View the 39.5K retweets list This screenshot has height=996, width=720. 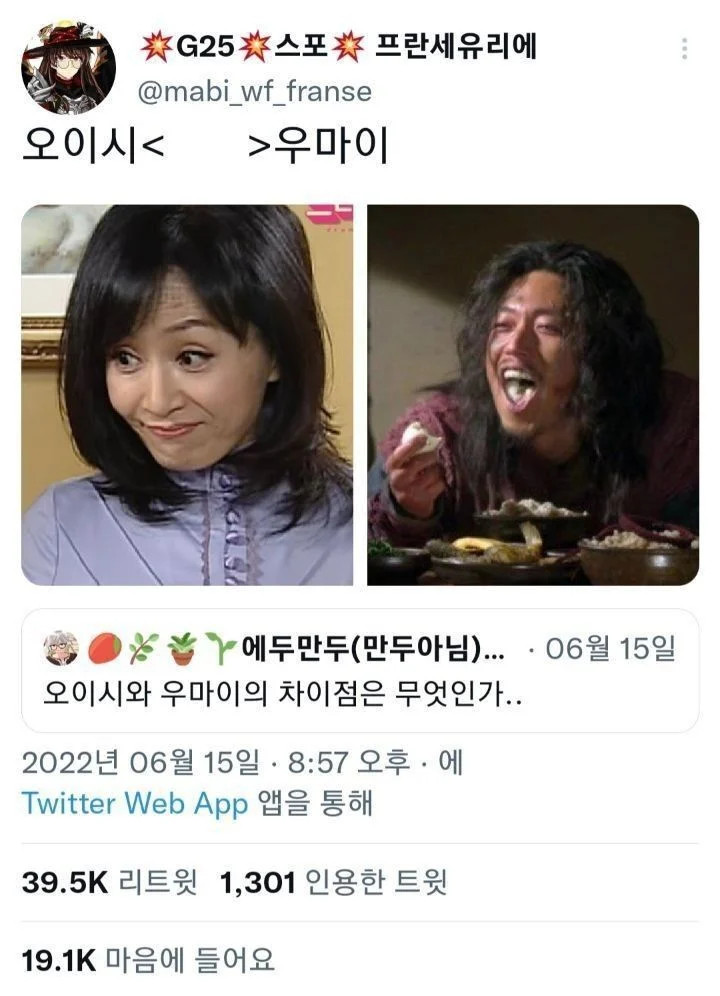pos(109,883)
